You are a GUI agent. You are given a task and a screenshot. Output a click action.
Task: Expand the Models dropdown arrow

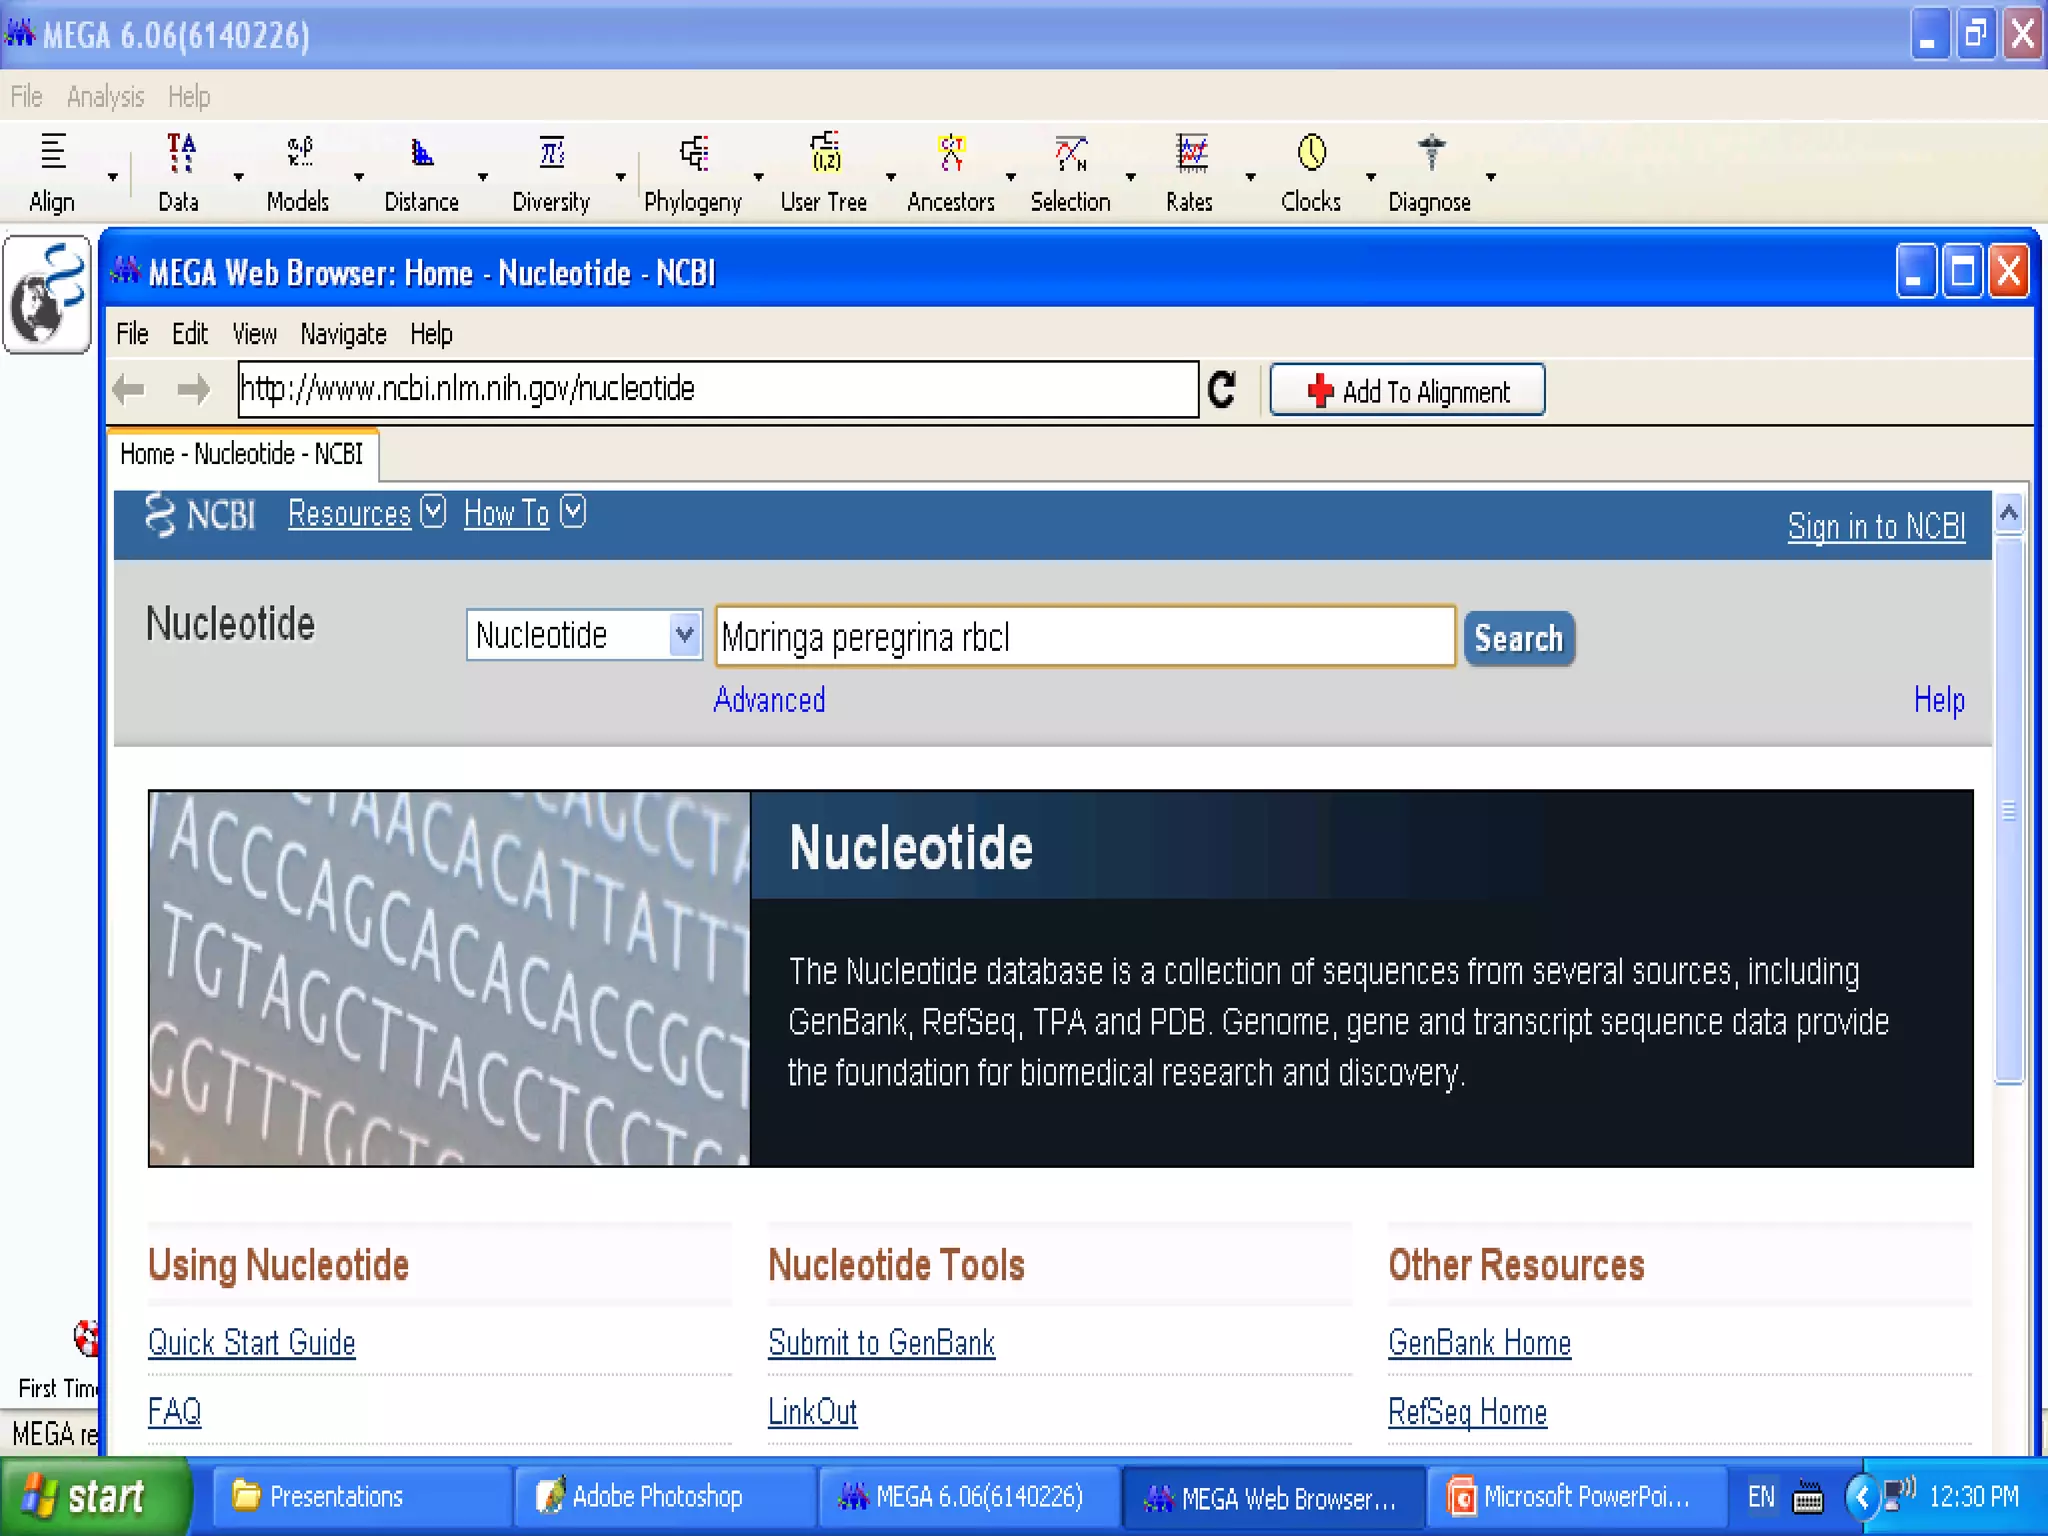(359, 177)
